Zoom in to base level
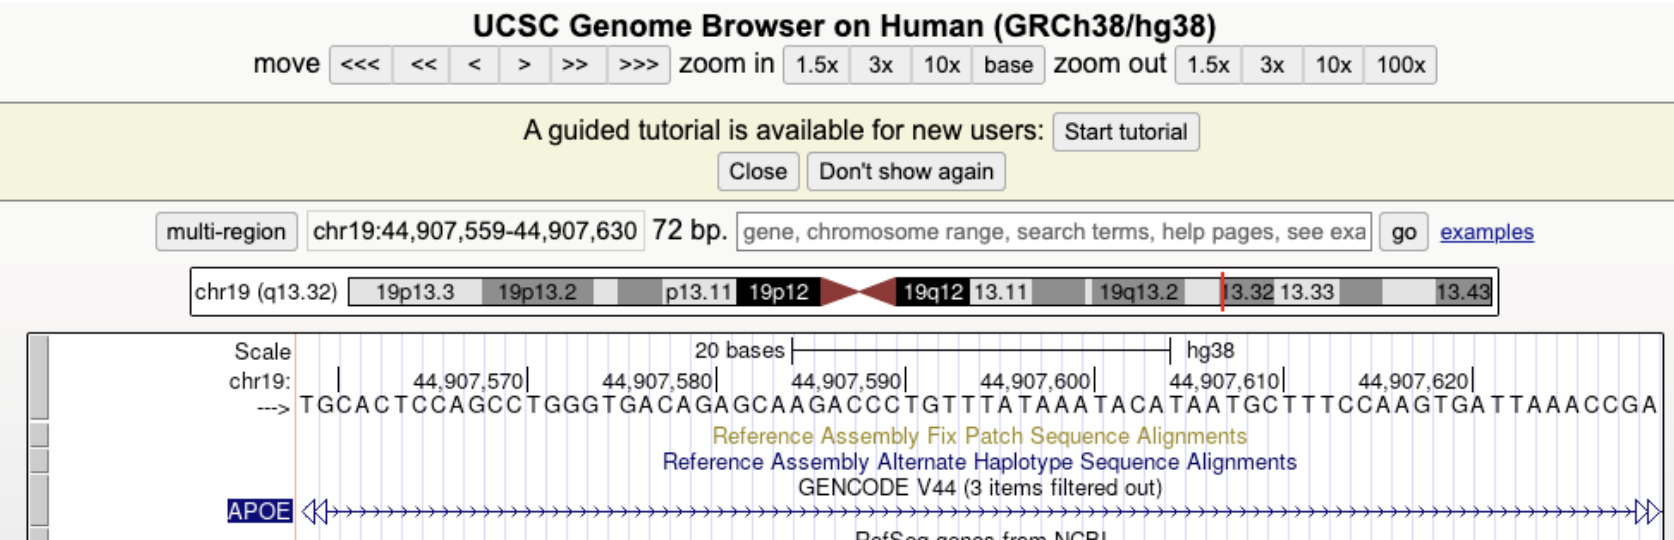 [1008, 65]
